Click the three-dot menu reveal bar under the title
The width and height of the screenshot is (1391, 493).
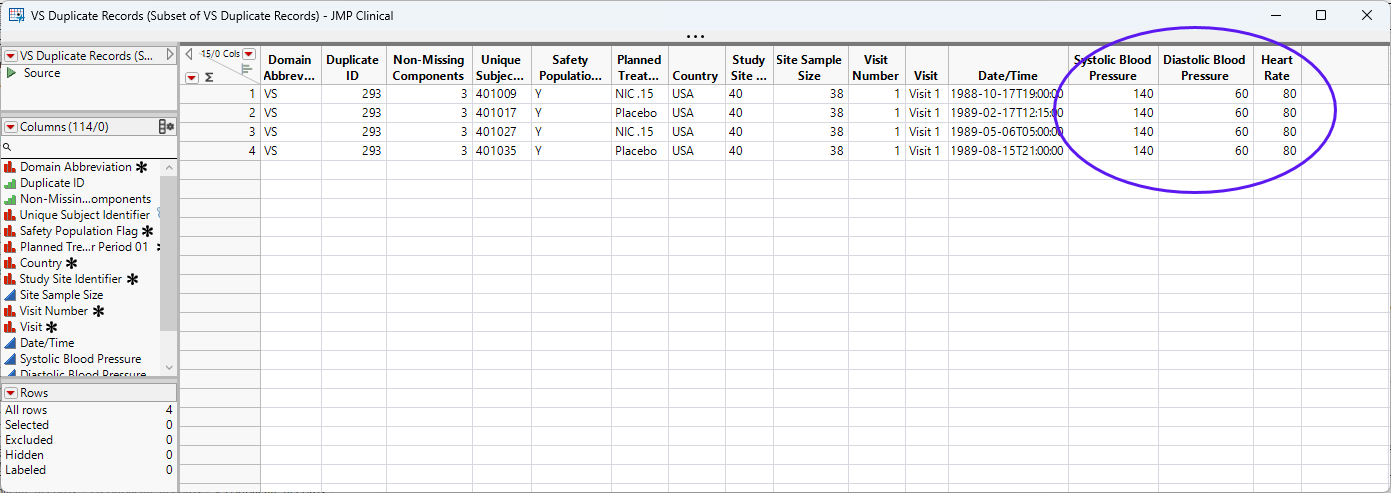tap(695, 37)
